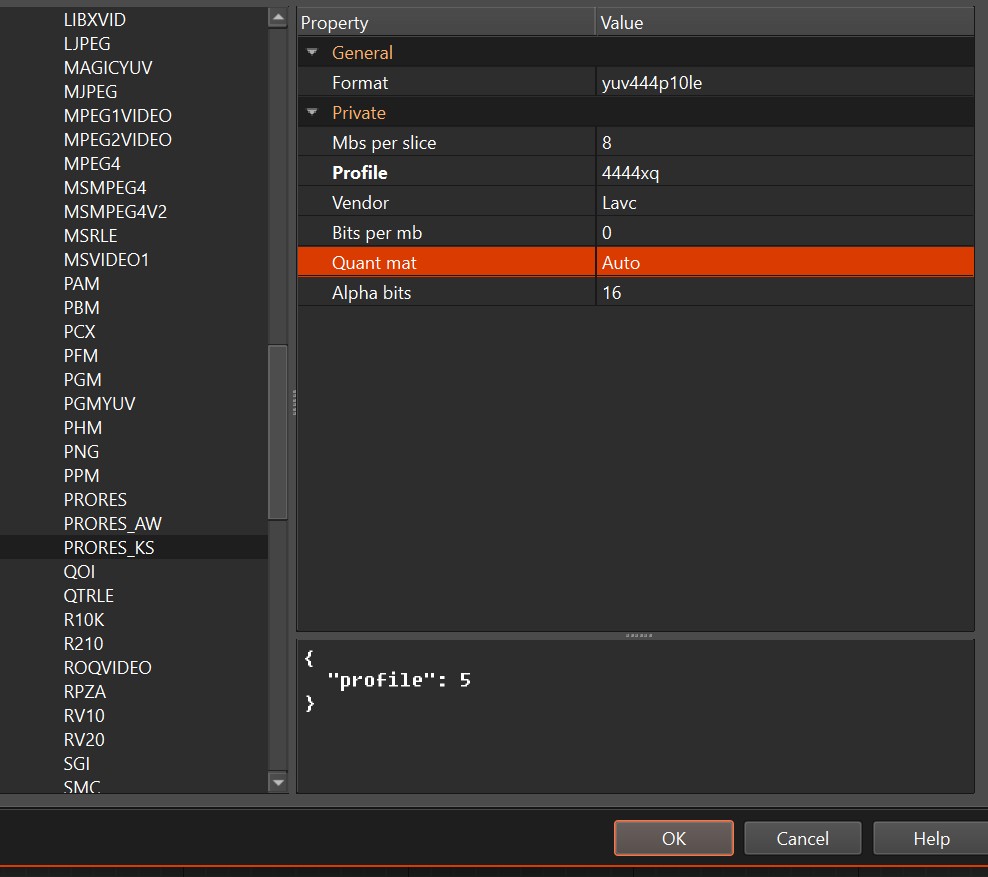The height and width of the screenshot is (877, 988).
Task: Collapse the General property group
Action: [312, 53]
